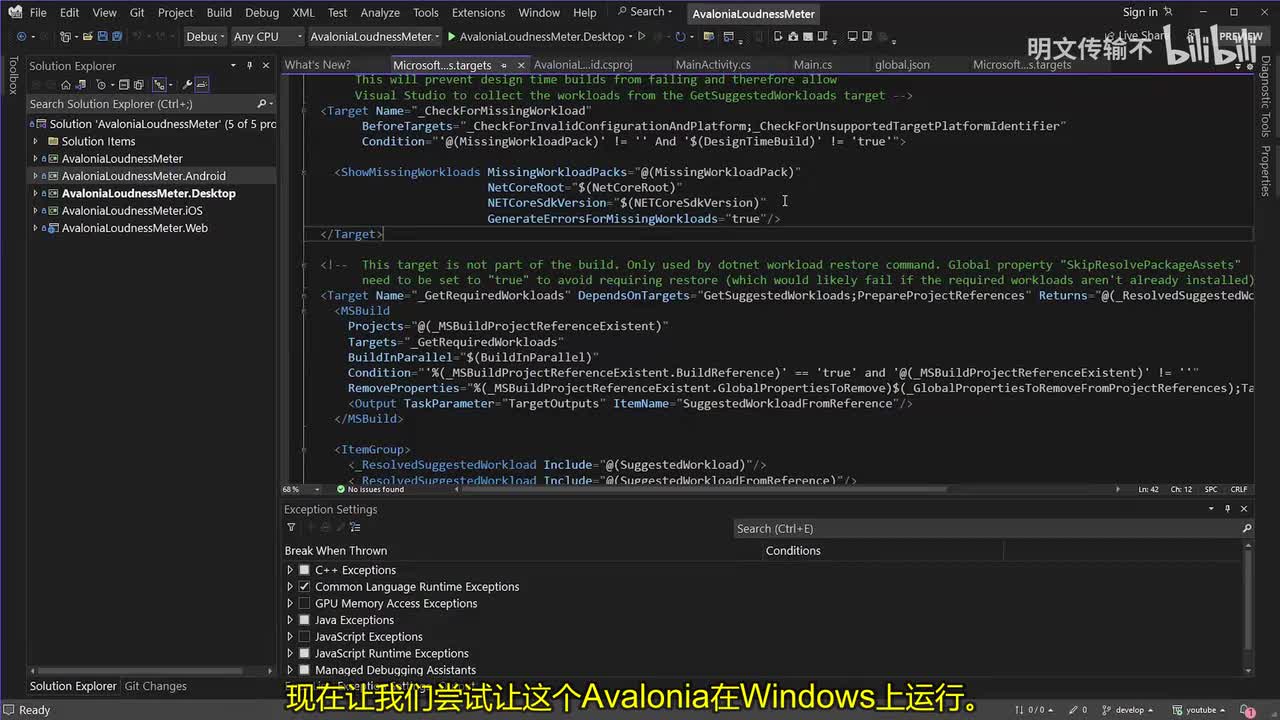
Task: Click the Save All toolbar icon
Action: click(x=117, y=36)
